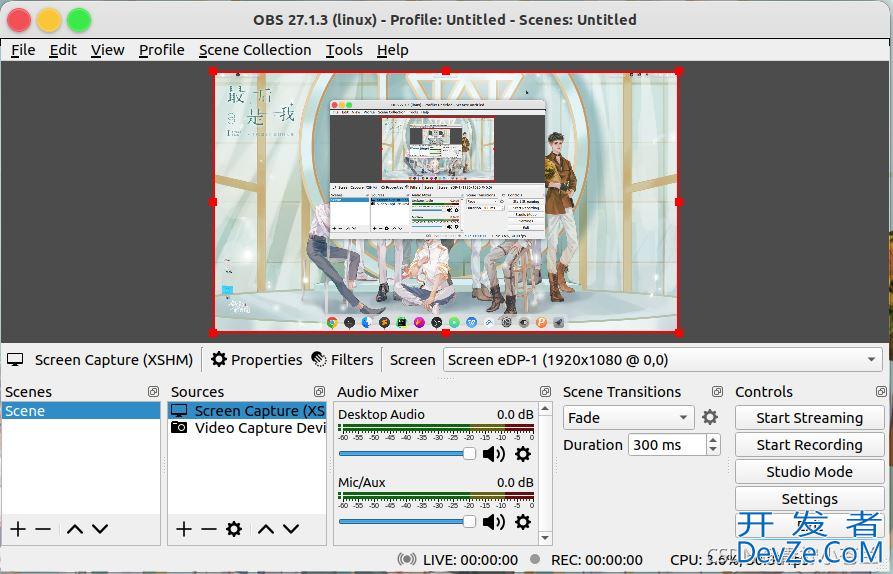Remove selected scene with minus icon

[x=43, y=529]
